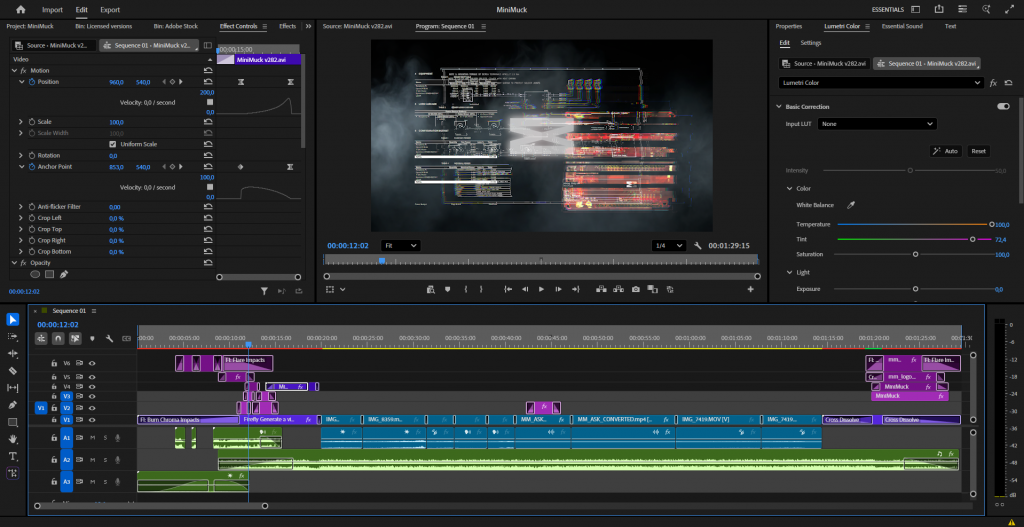Open the Input LUT dropdown
The height and width of the screenshot is (527, 1024).
tap(876, 124)
